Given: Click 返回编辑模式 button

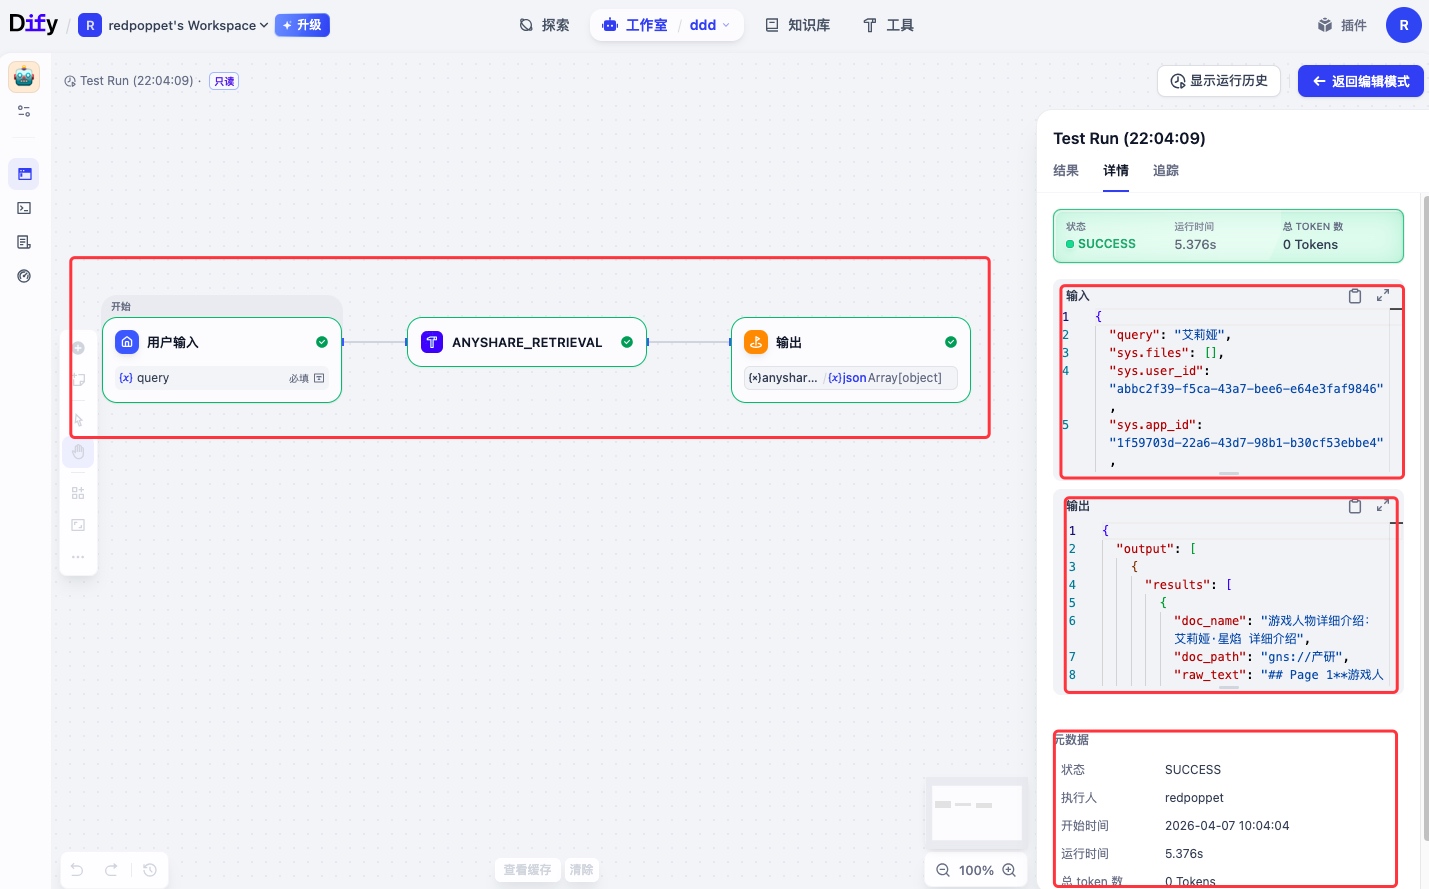Looking at the screenshot, I should click(x=1360, y=81).
